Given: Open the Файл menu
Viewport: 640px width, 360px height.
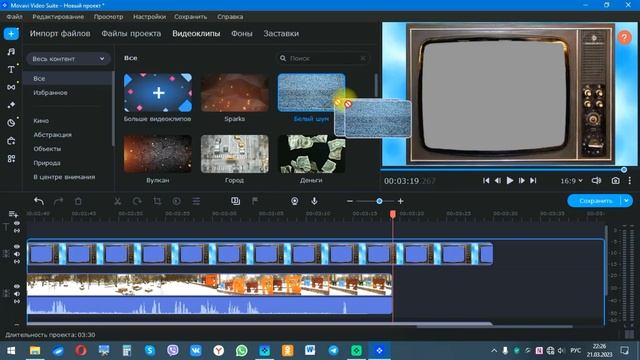Looking at the screenshot, I should [14, 17].
